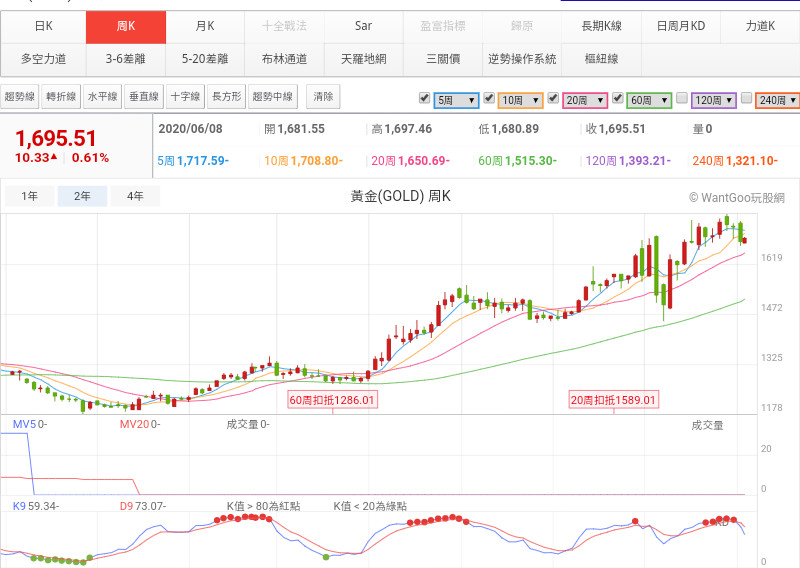Enable the 120周 moving average checkbox
Screen dimensions: 800x568
point(681,98)
